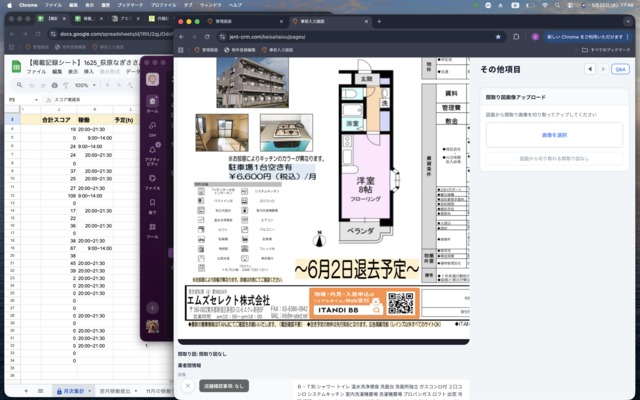
Task: Click the Google Sheets home logo
Action: (x=16, y=67)
